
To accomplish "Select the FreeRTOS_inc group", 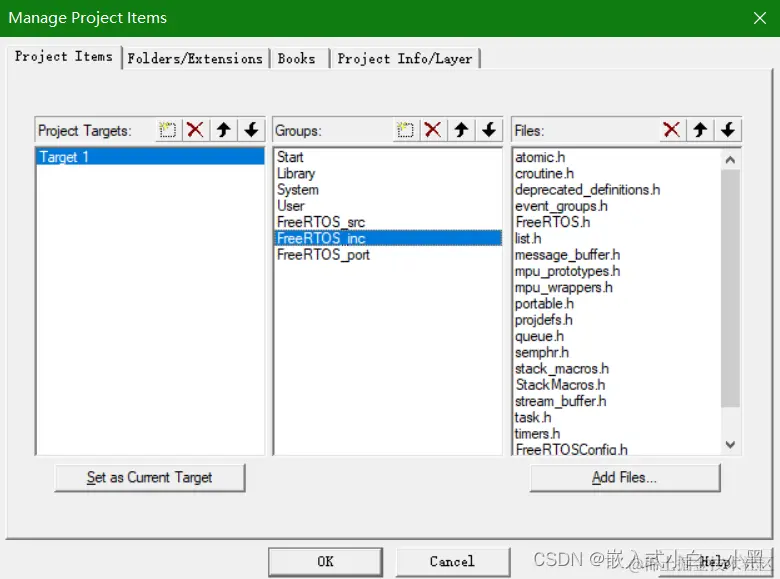I will pyautogui.click(x=388, y=238).
